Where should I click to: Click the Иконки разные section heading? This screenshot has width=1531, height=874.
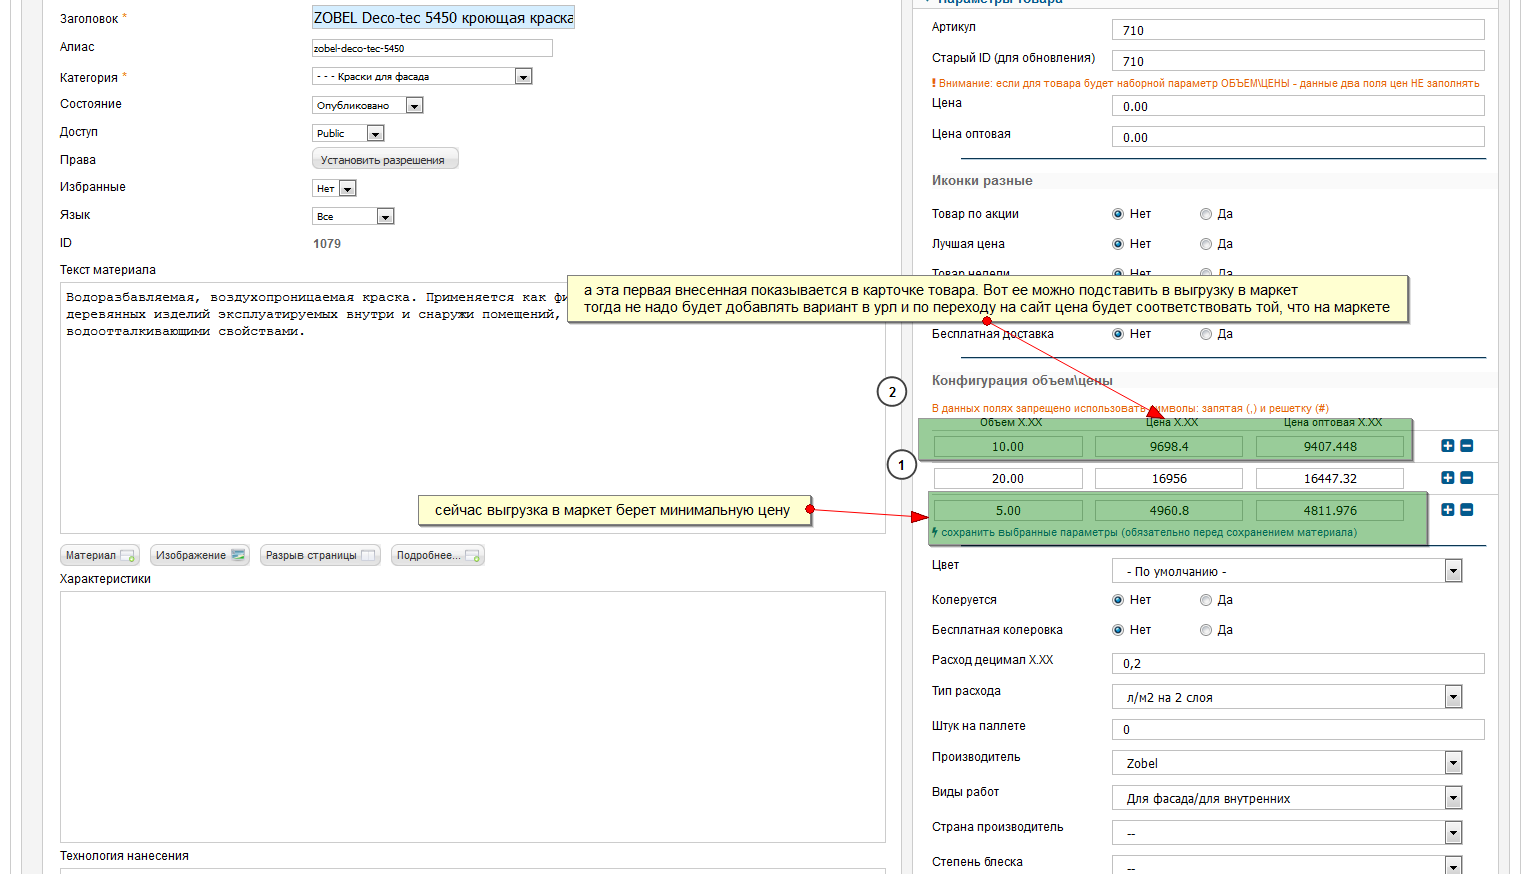pyautogui.click(x=982, y=181)
